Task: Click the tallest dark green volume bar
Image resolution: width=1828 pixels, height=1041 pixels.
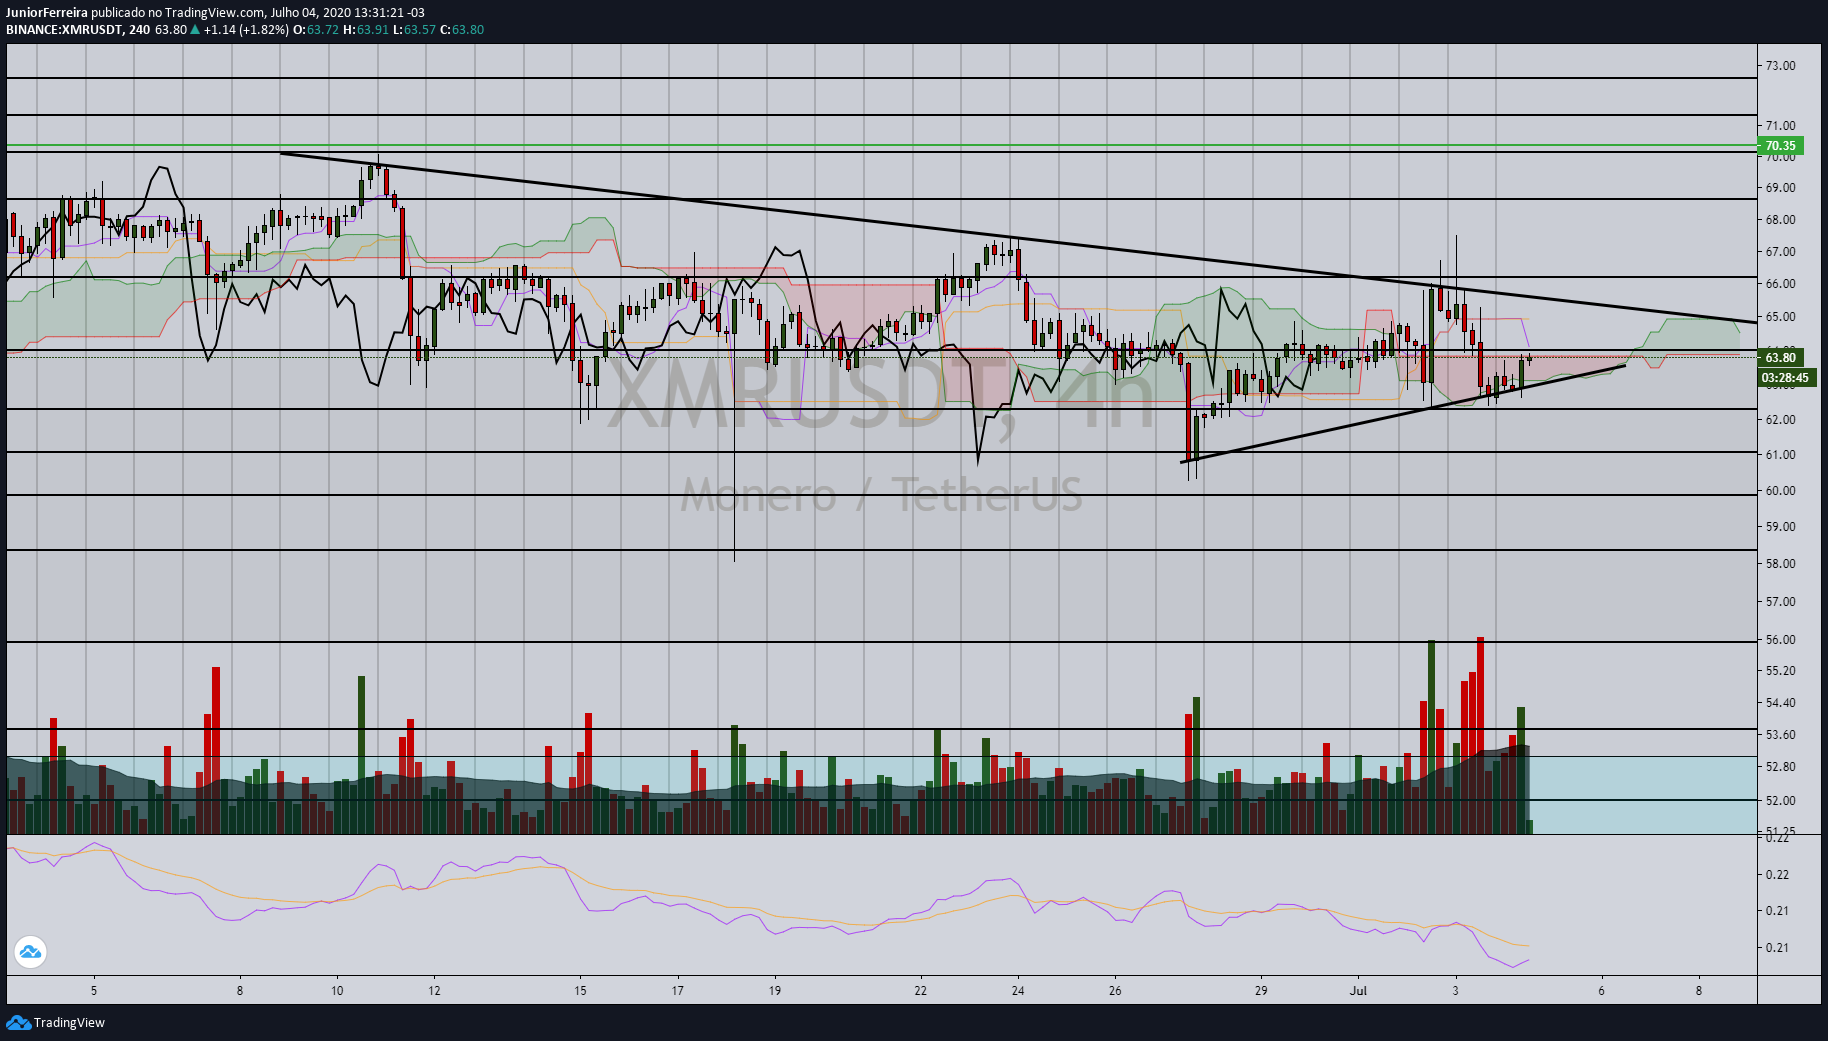Action: [1432, 737]
